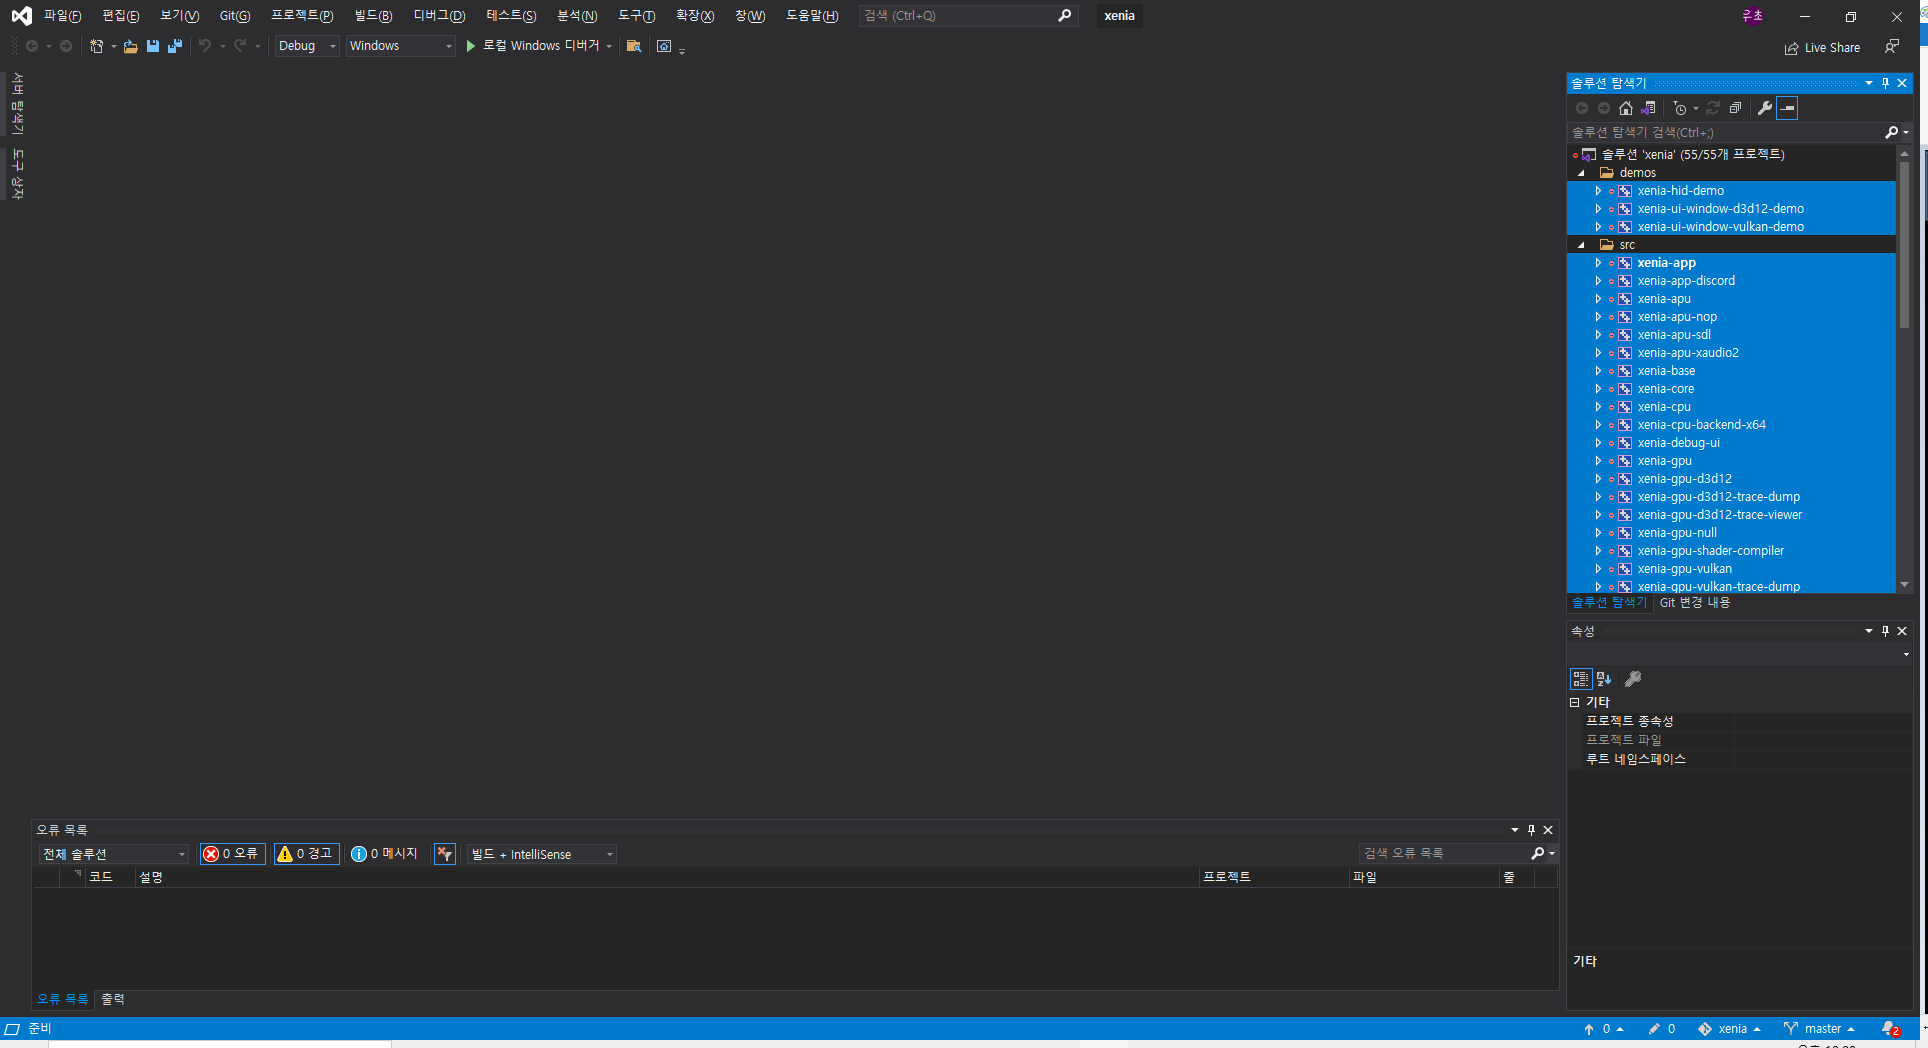
Task: Pin the Properties panel
Action: pyautogui.click(x=1885, y=631)
